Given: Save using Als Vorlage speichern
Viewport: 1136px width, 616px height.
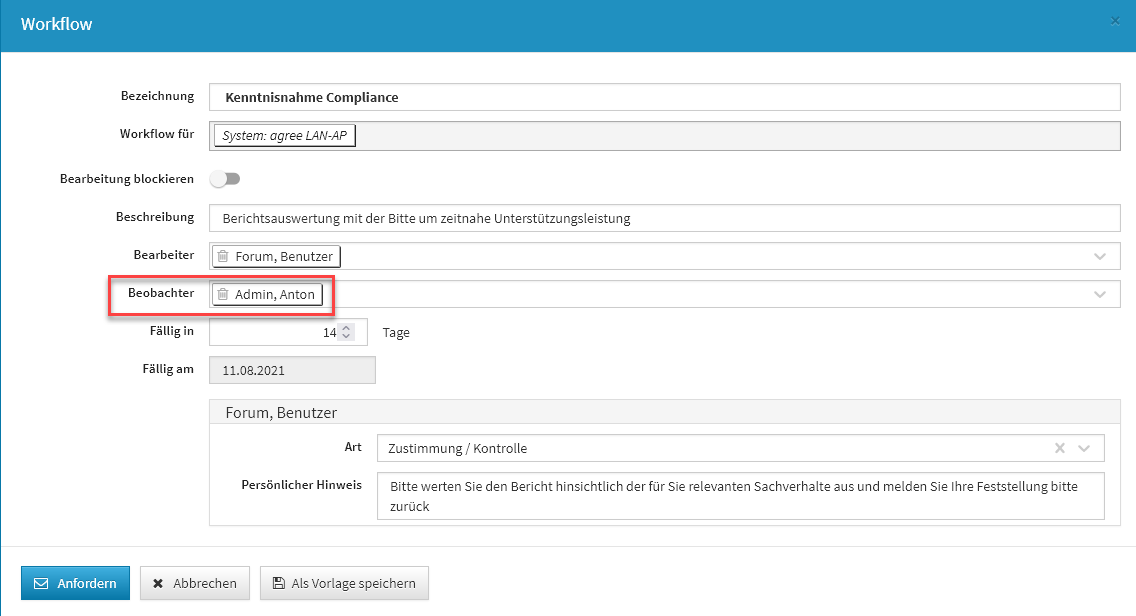Looking at the screenshot, I should tap(344, 584).
